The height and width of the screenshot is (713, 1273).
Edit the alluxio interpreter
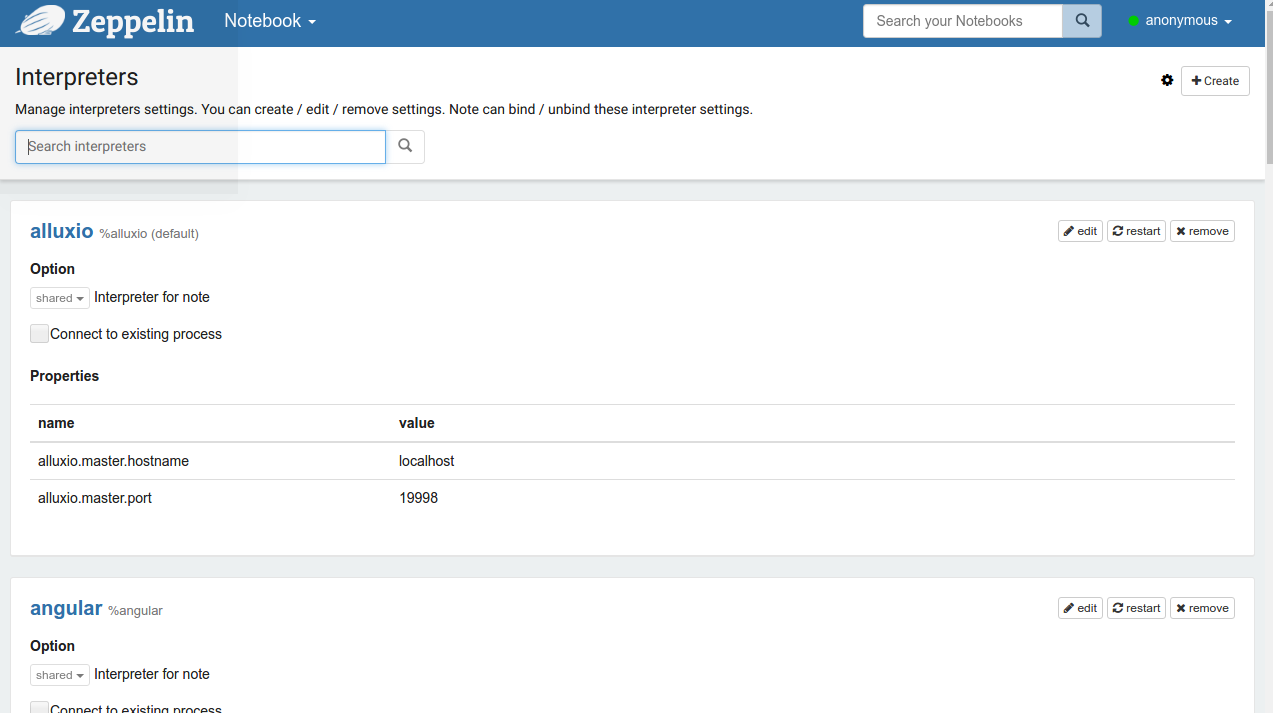1080,231
